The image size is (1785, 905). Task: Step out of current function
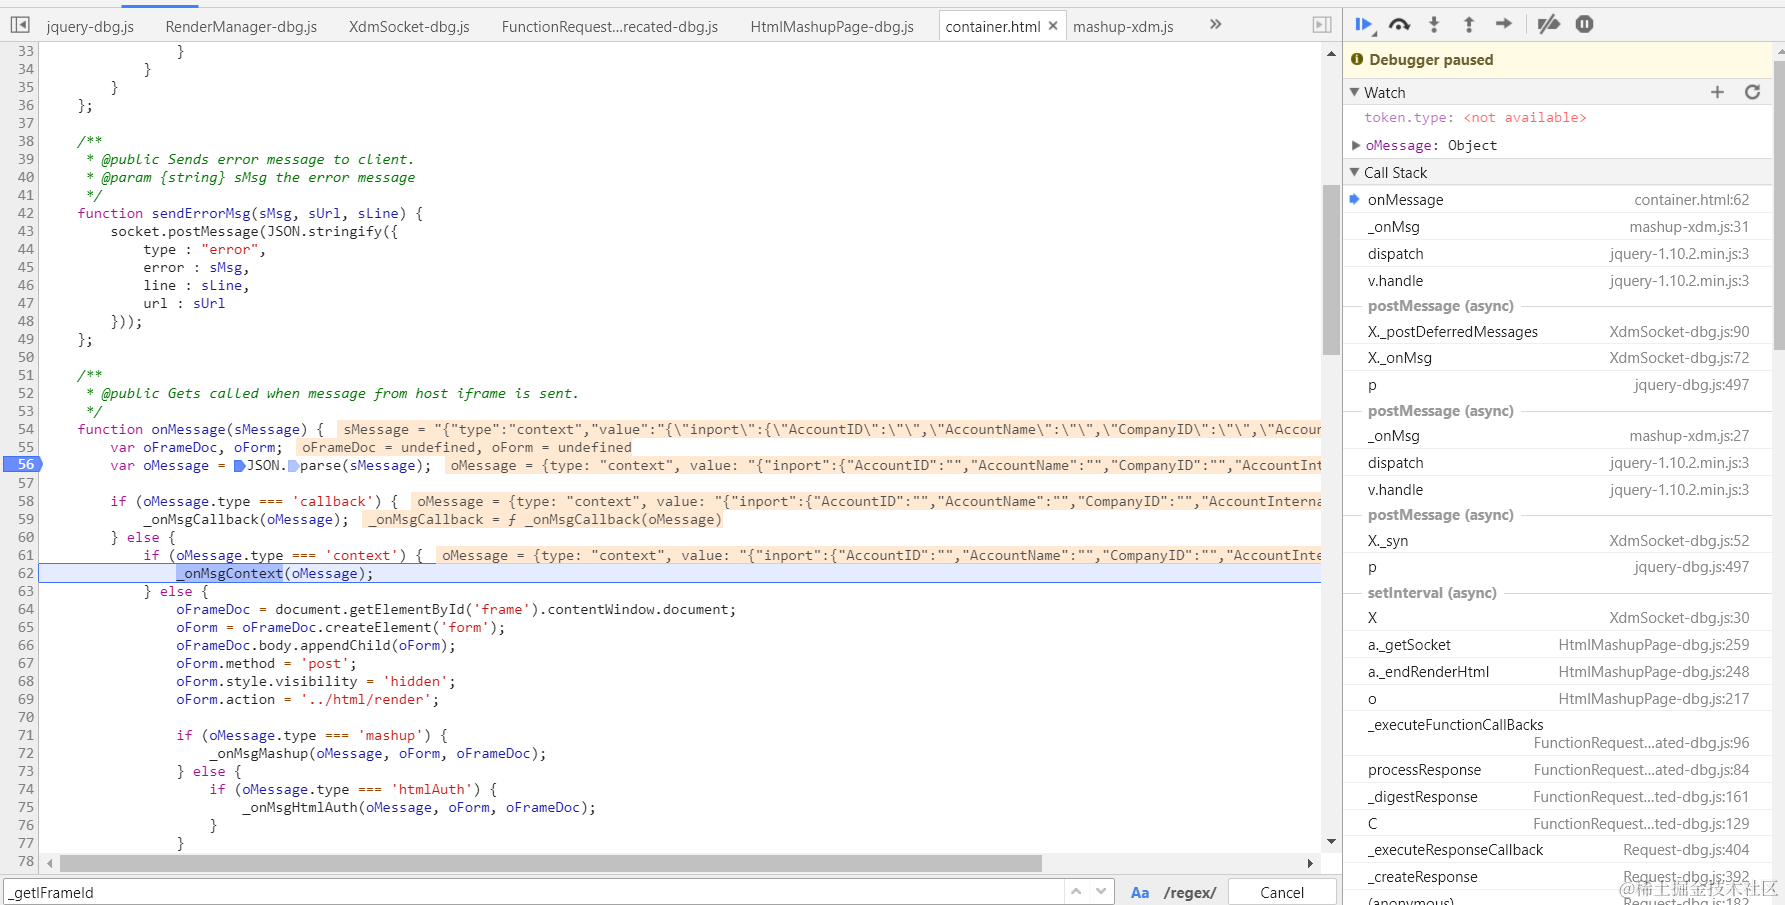(x=1469, y=24)
